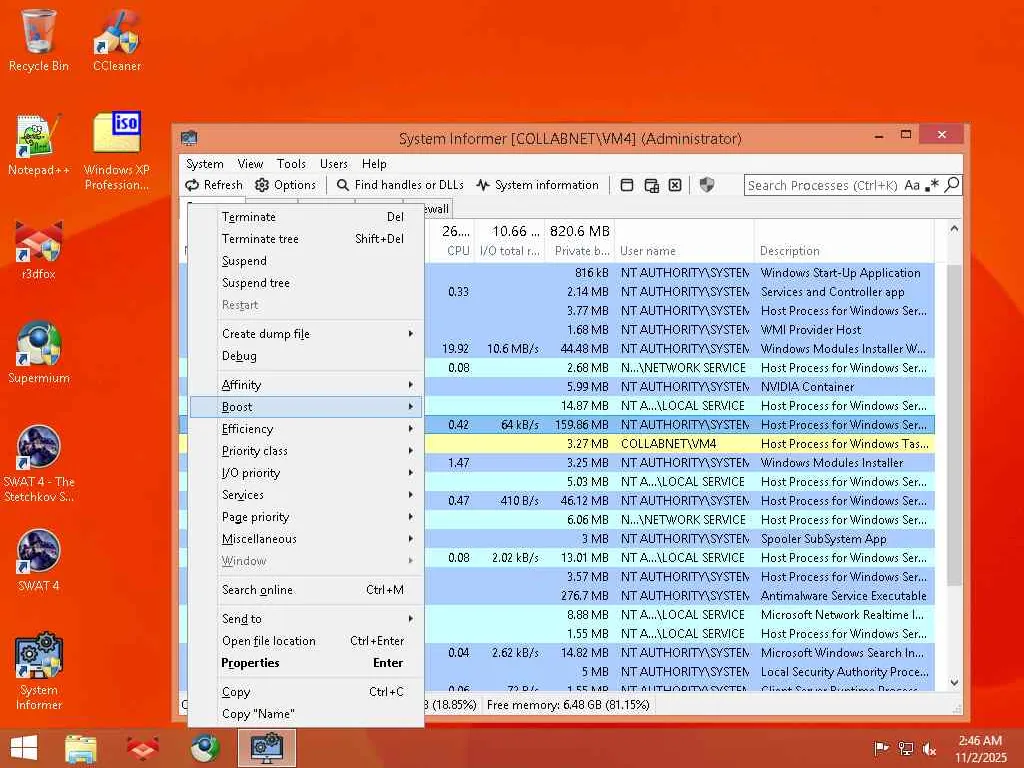Open the System menu
The height and width of the screenshot is (768, 1024).
click(x=204, y=164)
